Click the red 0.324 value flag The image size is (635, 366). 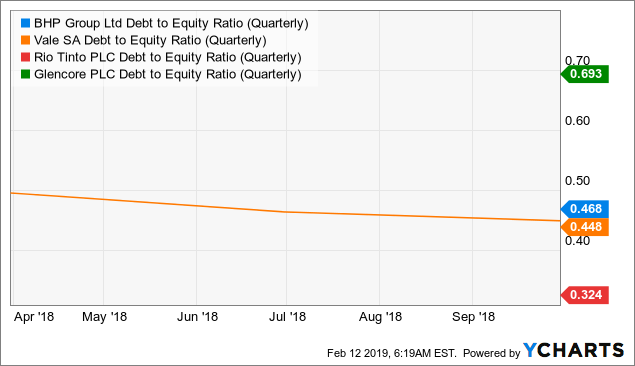pyautogui.click(x=585, y=295)
